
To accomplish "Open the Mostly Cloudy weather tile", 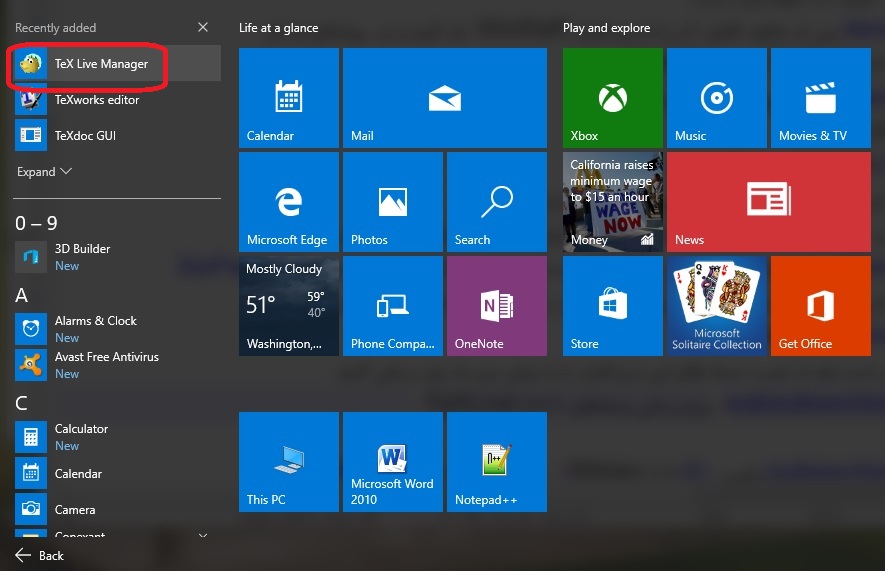I will [x=288, y=306].
